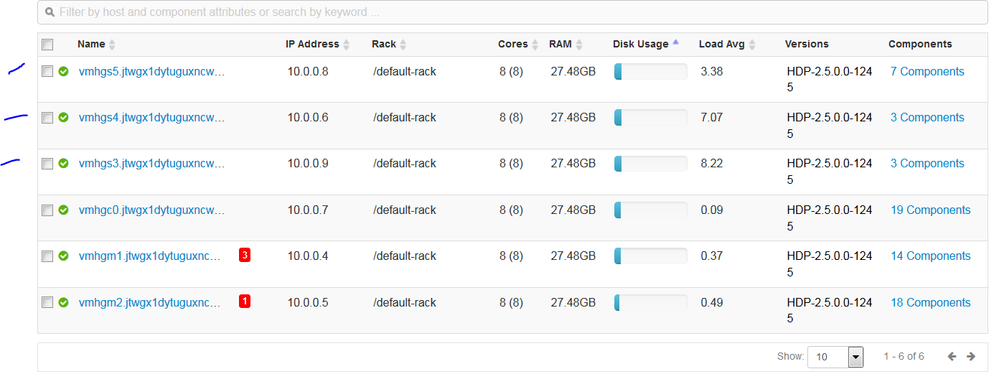This screenshot has width=999, height=387.
Task: Toggle the select-all hosts checkbox in header
Action: (x=47, y=45)
